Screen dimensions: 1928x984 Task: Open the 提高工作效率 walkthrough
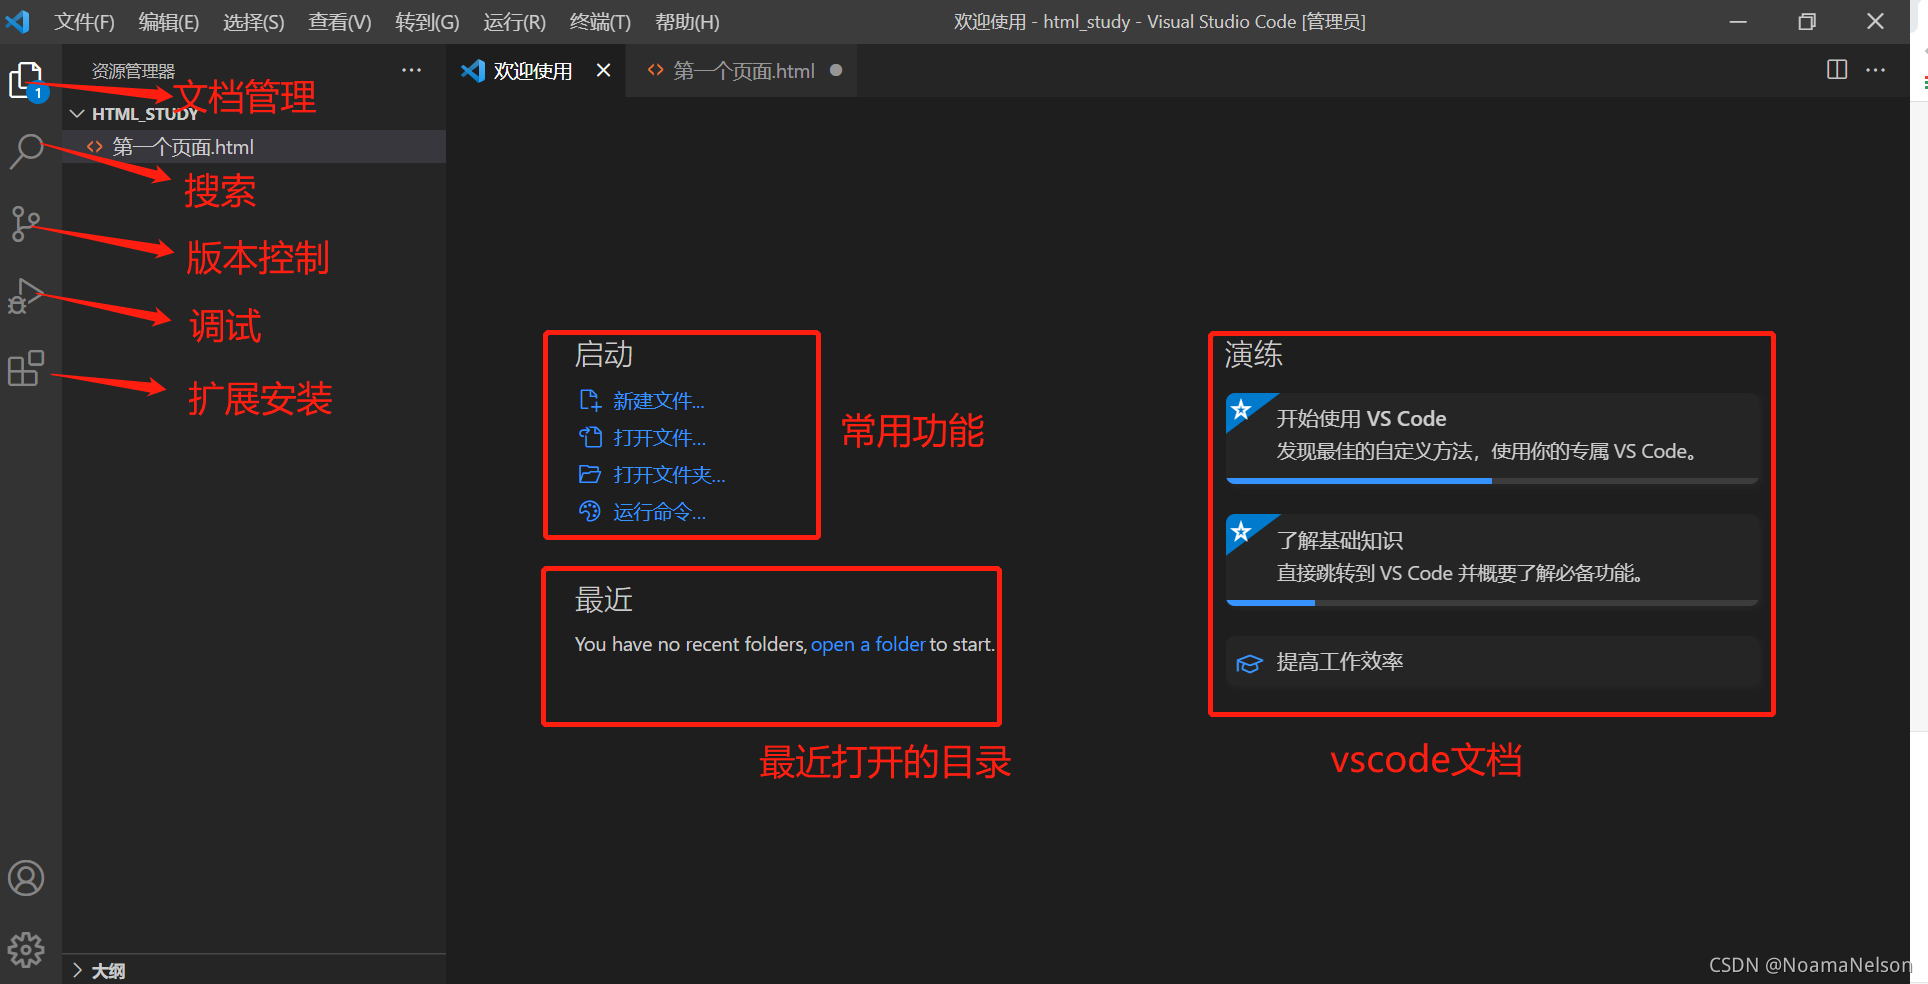[1492, 662]
